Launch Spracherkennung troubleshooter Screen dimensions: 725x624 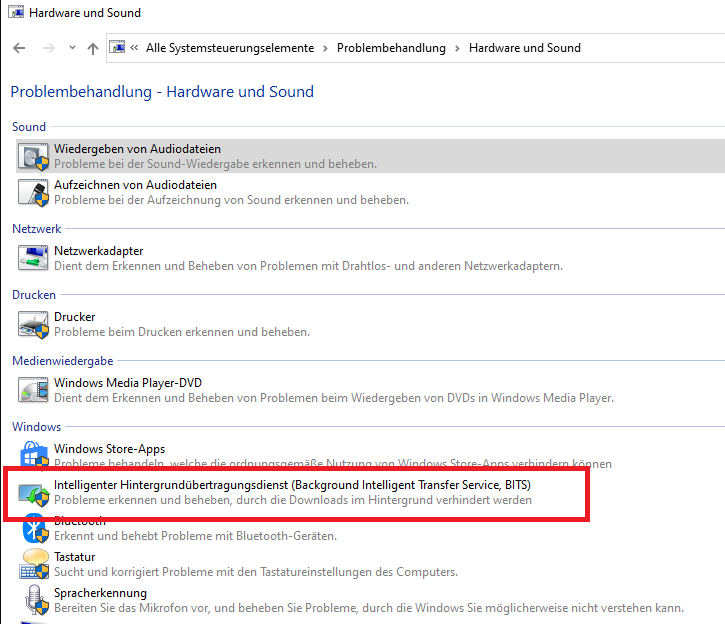point(100,593)
